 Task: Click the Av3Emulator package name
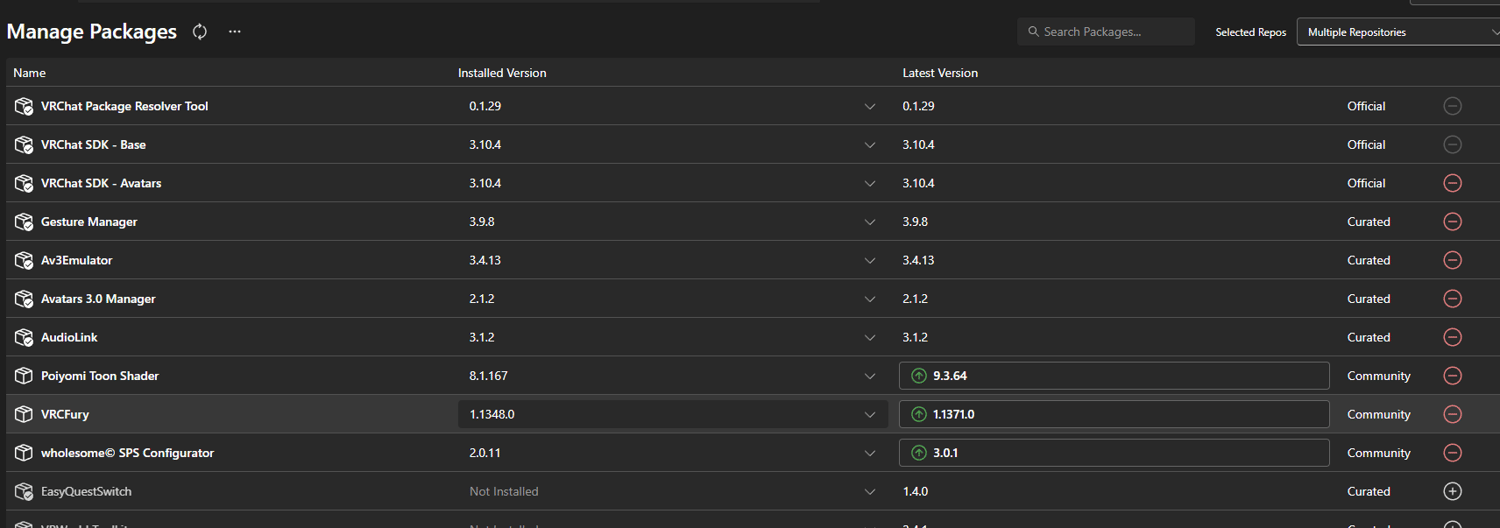[77, 260]
